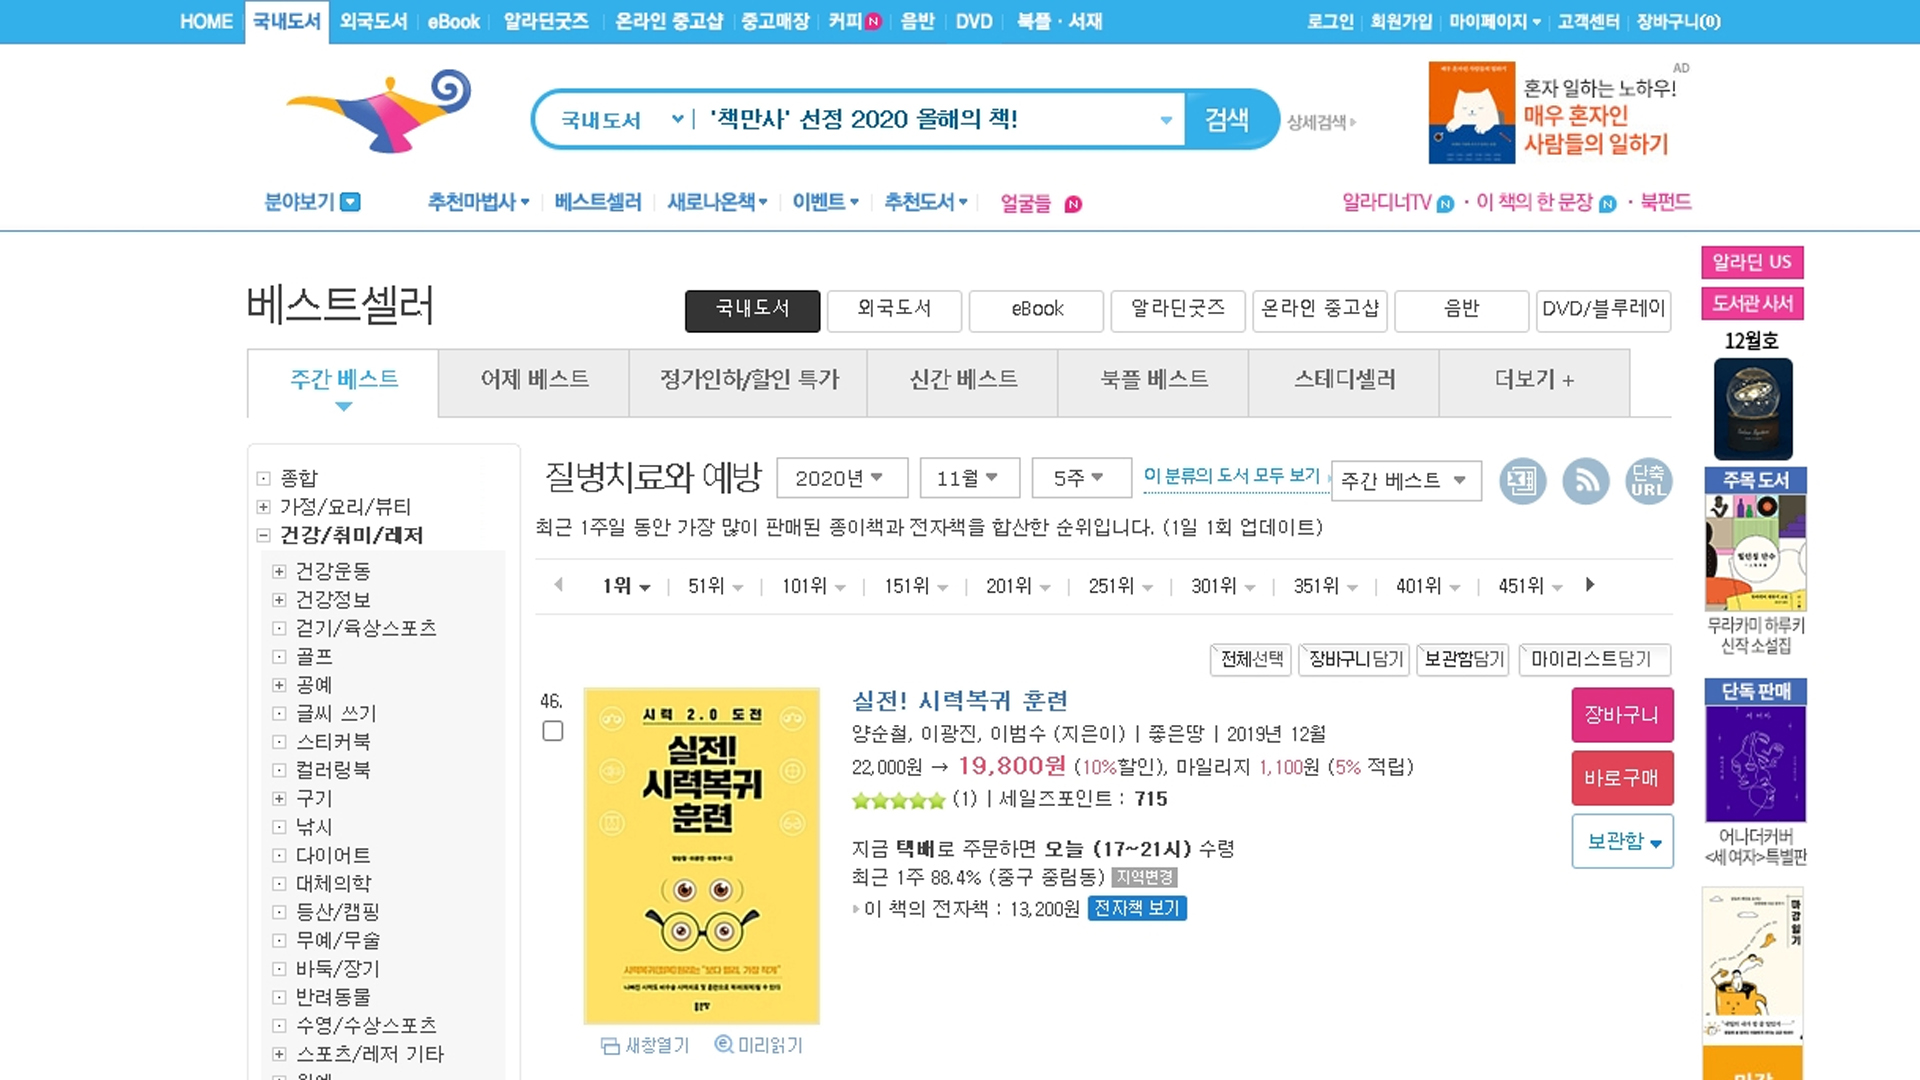The width and height of the screenshot is (1920, 1080).
Task: Click the 미리읽기 preview magnifier icon
Action: [724, 1045]
